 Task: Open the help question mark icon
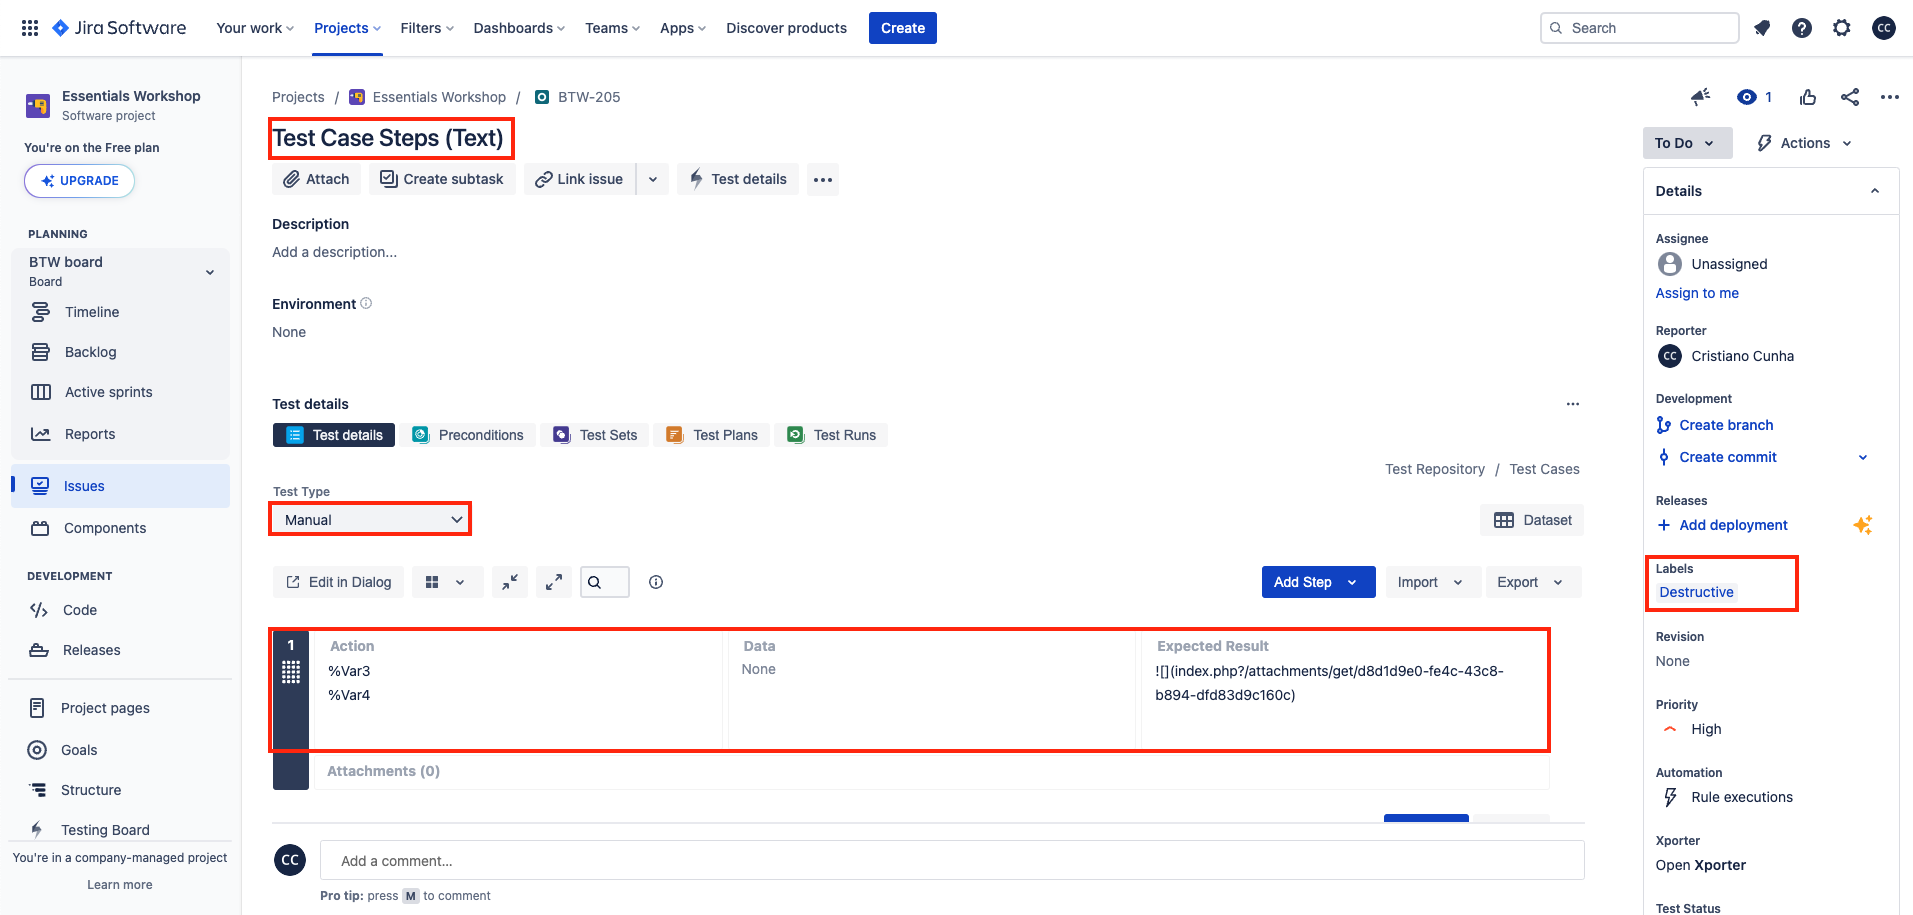pos(1802,28)
